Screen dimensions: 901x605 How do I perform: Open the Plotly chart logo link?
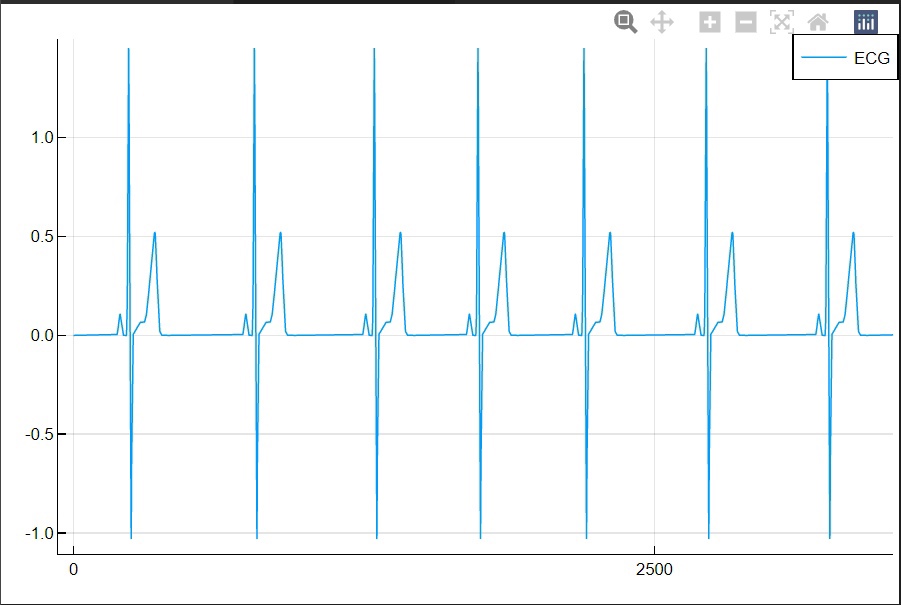point(865,22)
